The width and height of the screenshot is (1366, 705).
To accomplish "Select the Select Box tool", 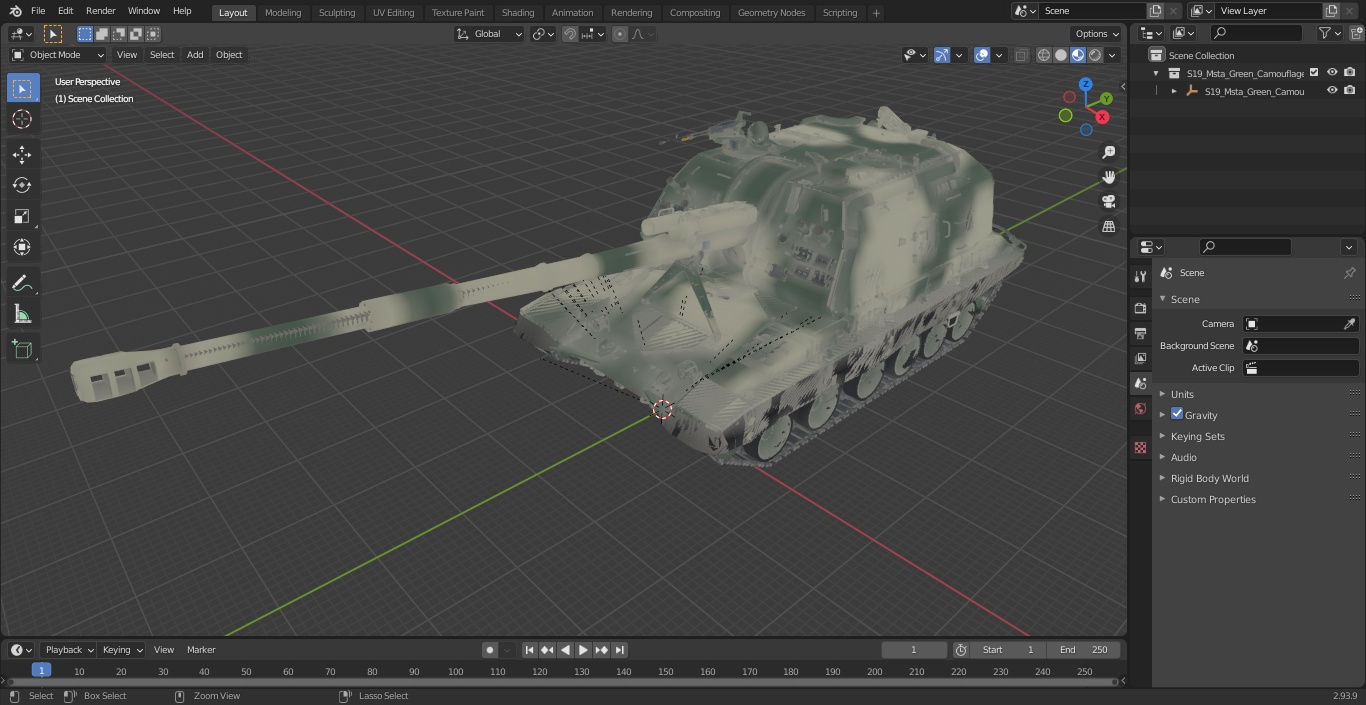I will pyautogui.click(x=22, y=88).
